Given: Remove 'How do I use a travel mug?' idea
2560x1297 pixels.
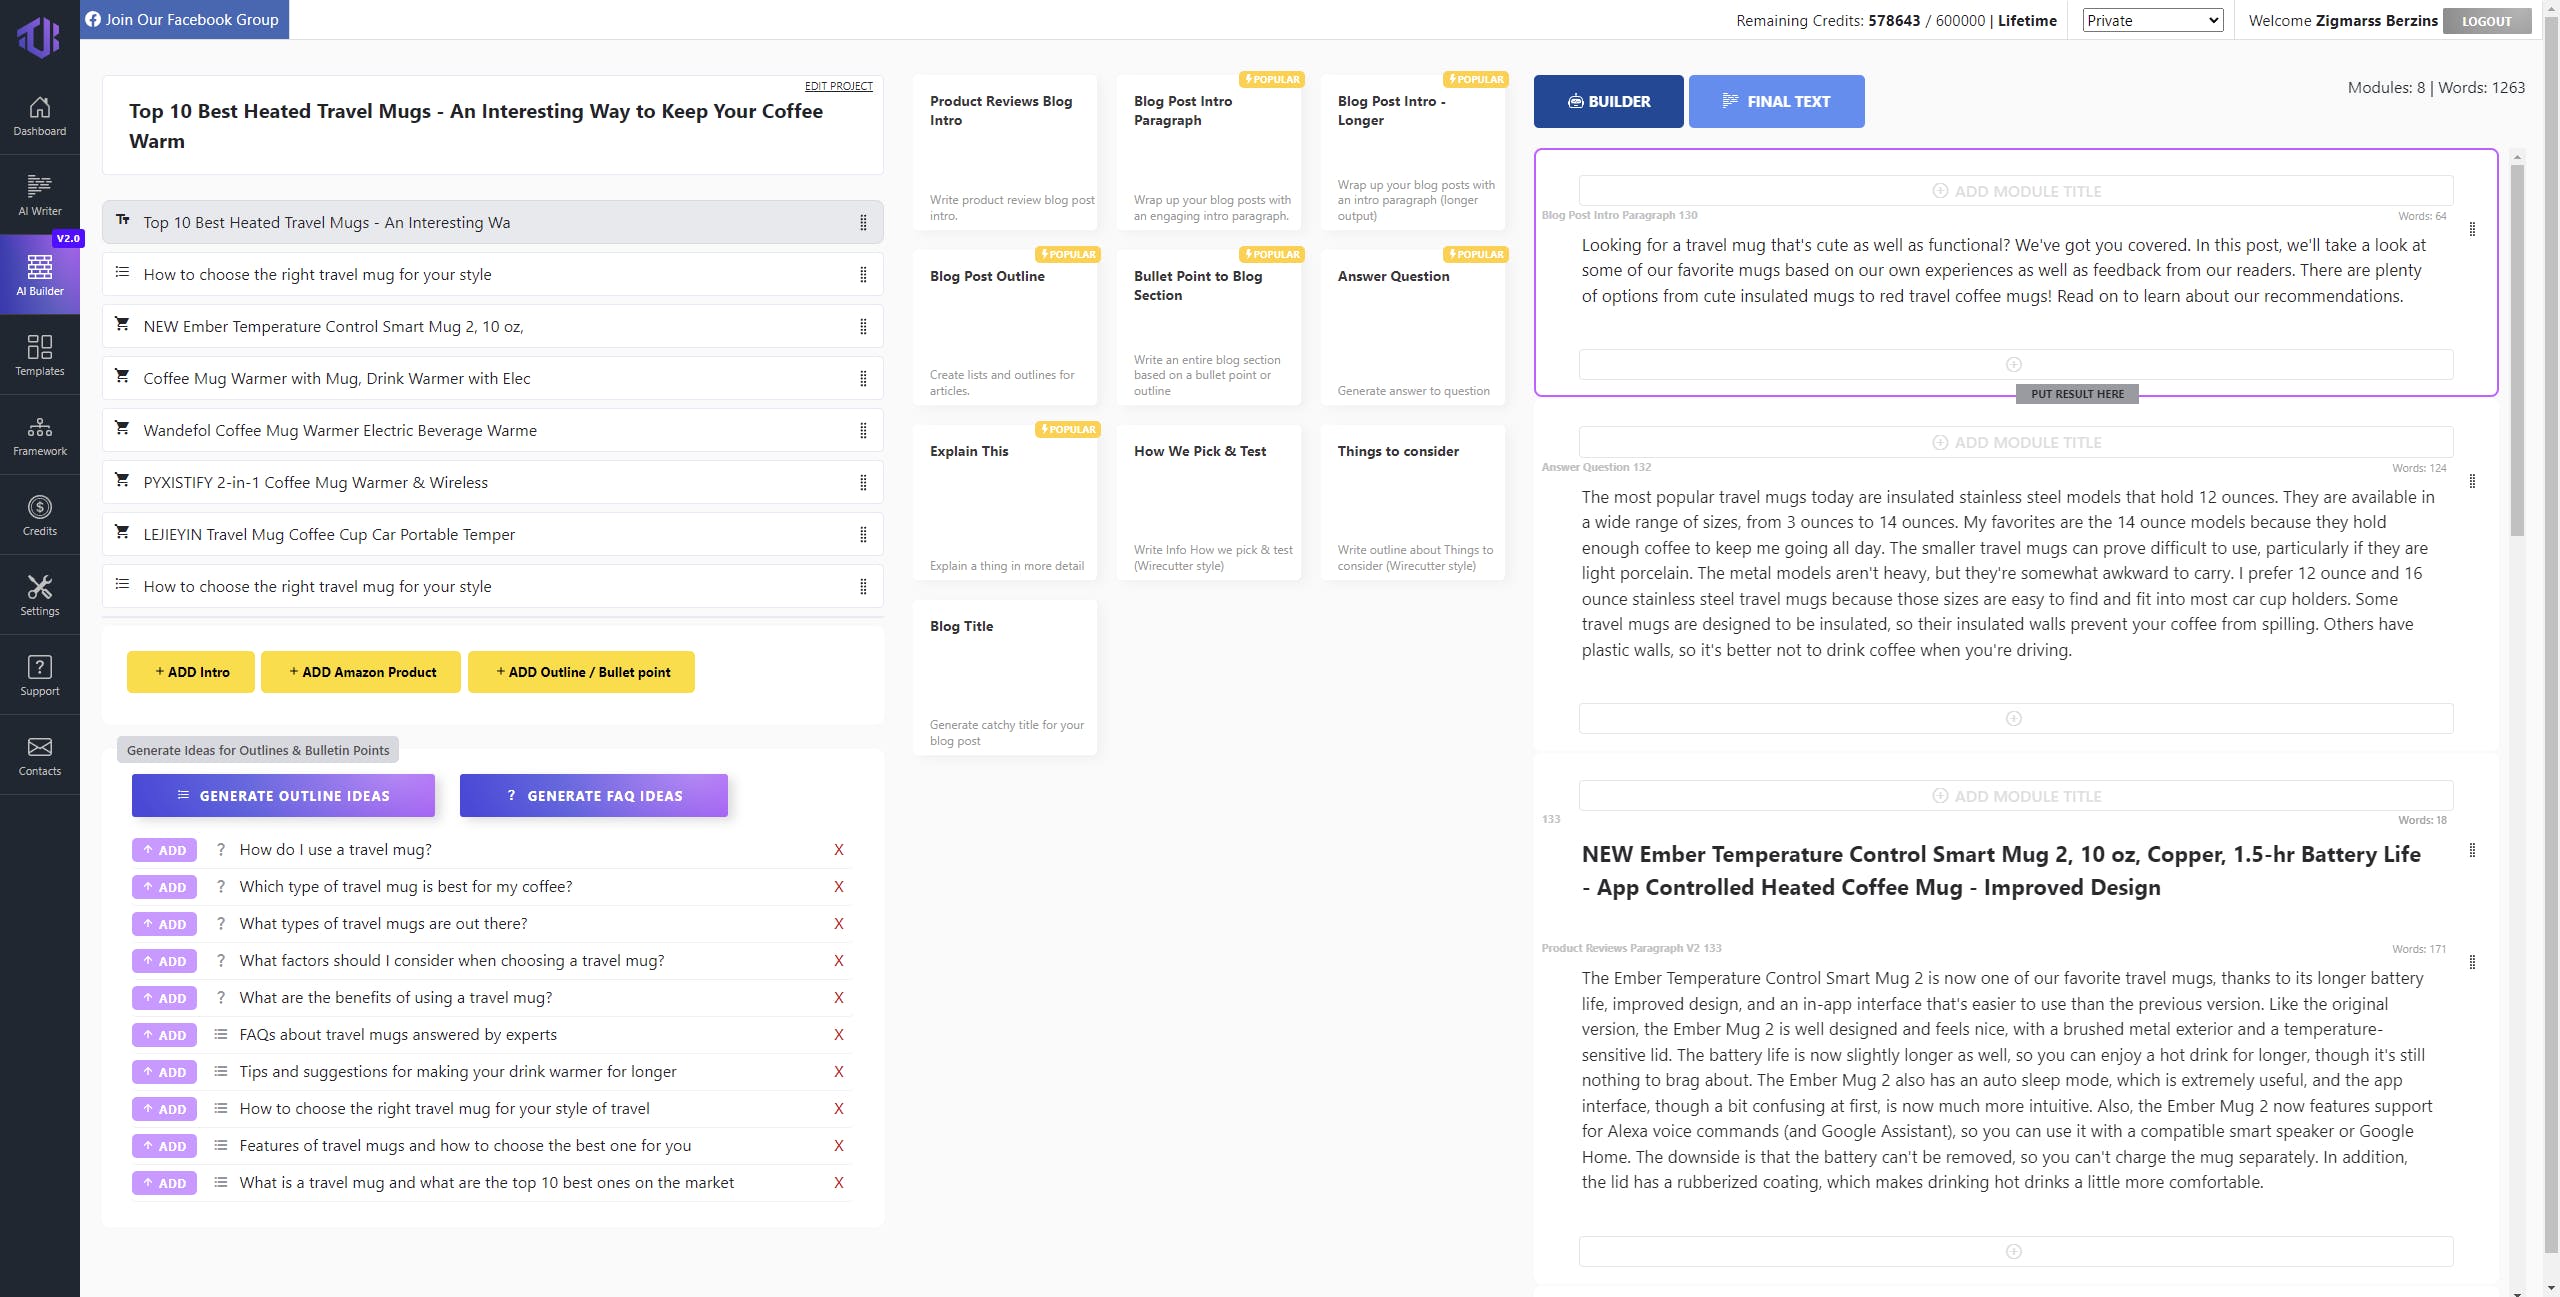Looking at the screenshot, I should click(x=838, y=850).
